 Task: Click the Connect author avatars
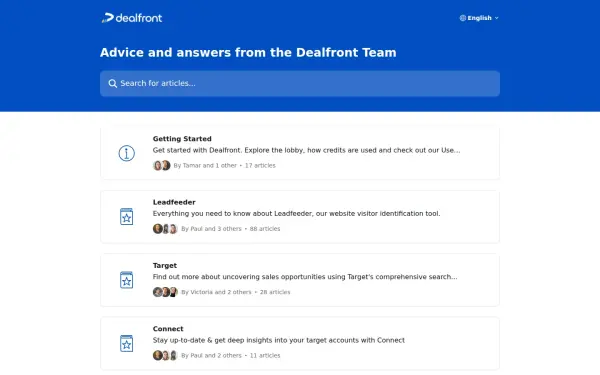point(165,355)
